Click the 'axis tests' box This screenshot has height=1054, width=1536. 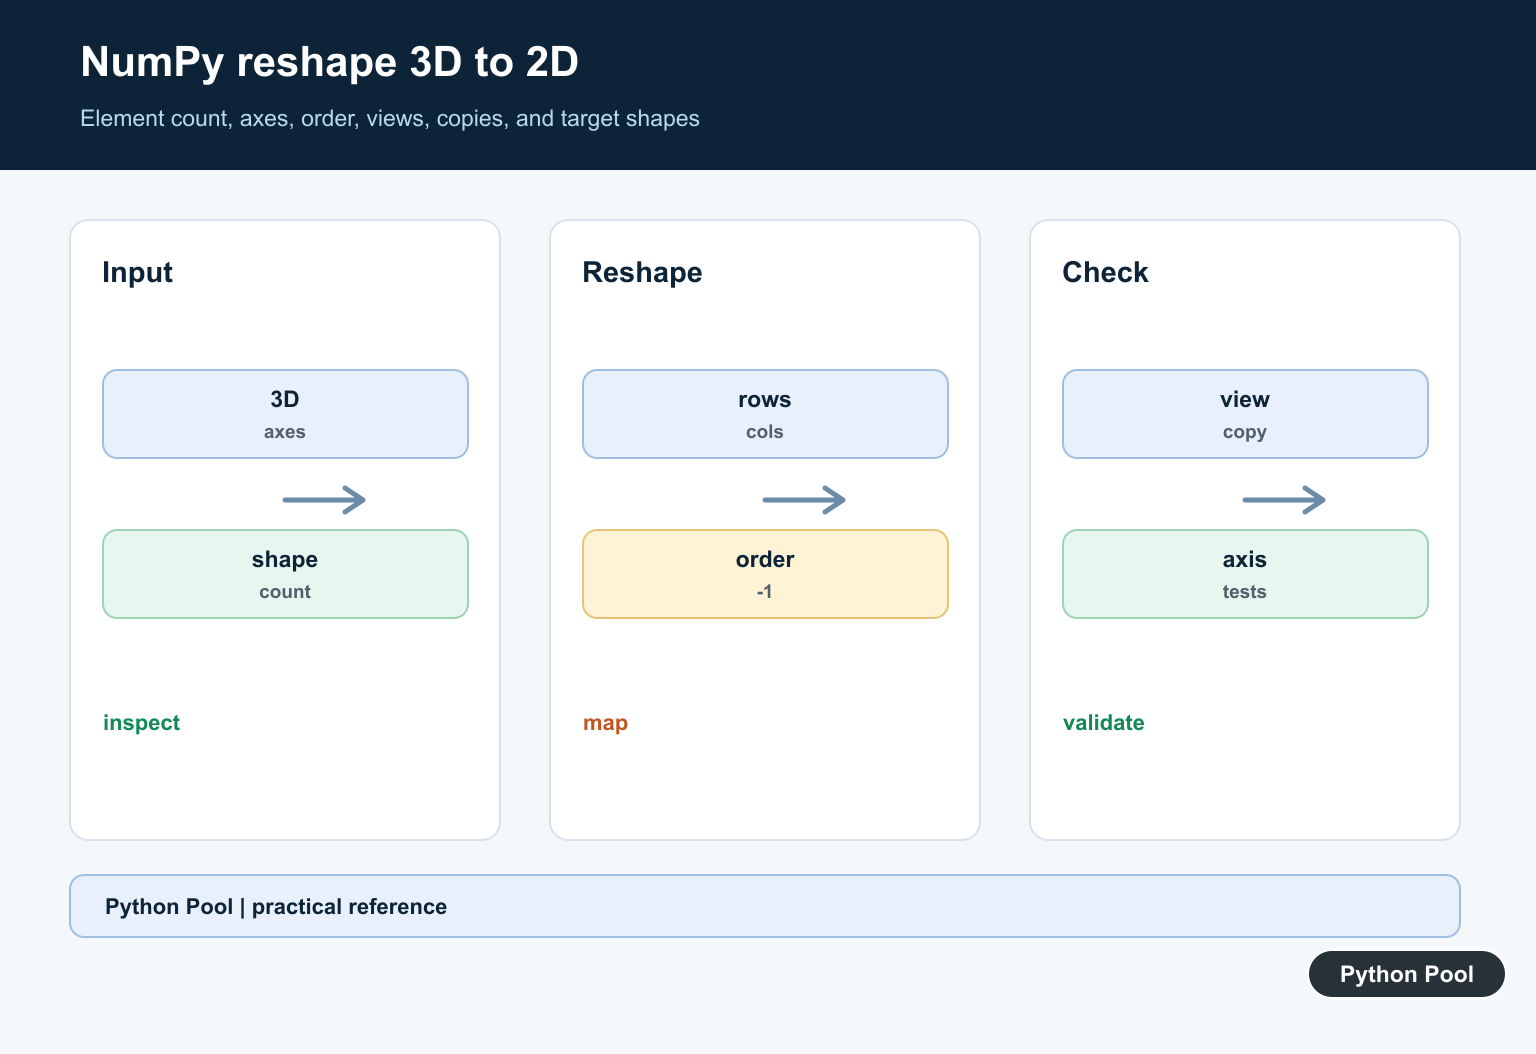(1245, 574)
